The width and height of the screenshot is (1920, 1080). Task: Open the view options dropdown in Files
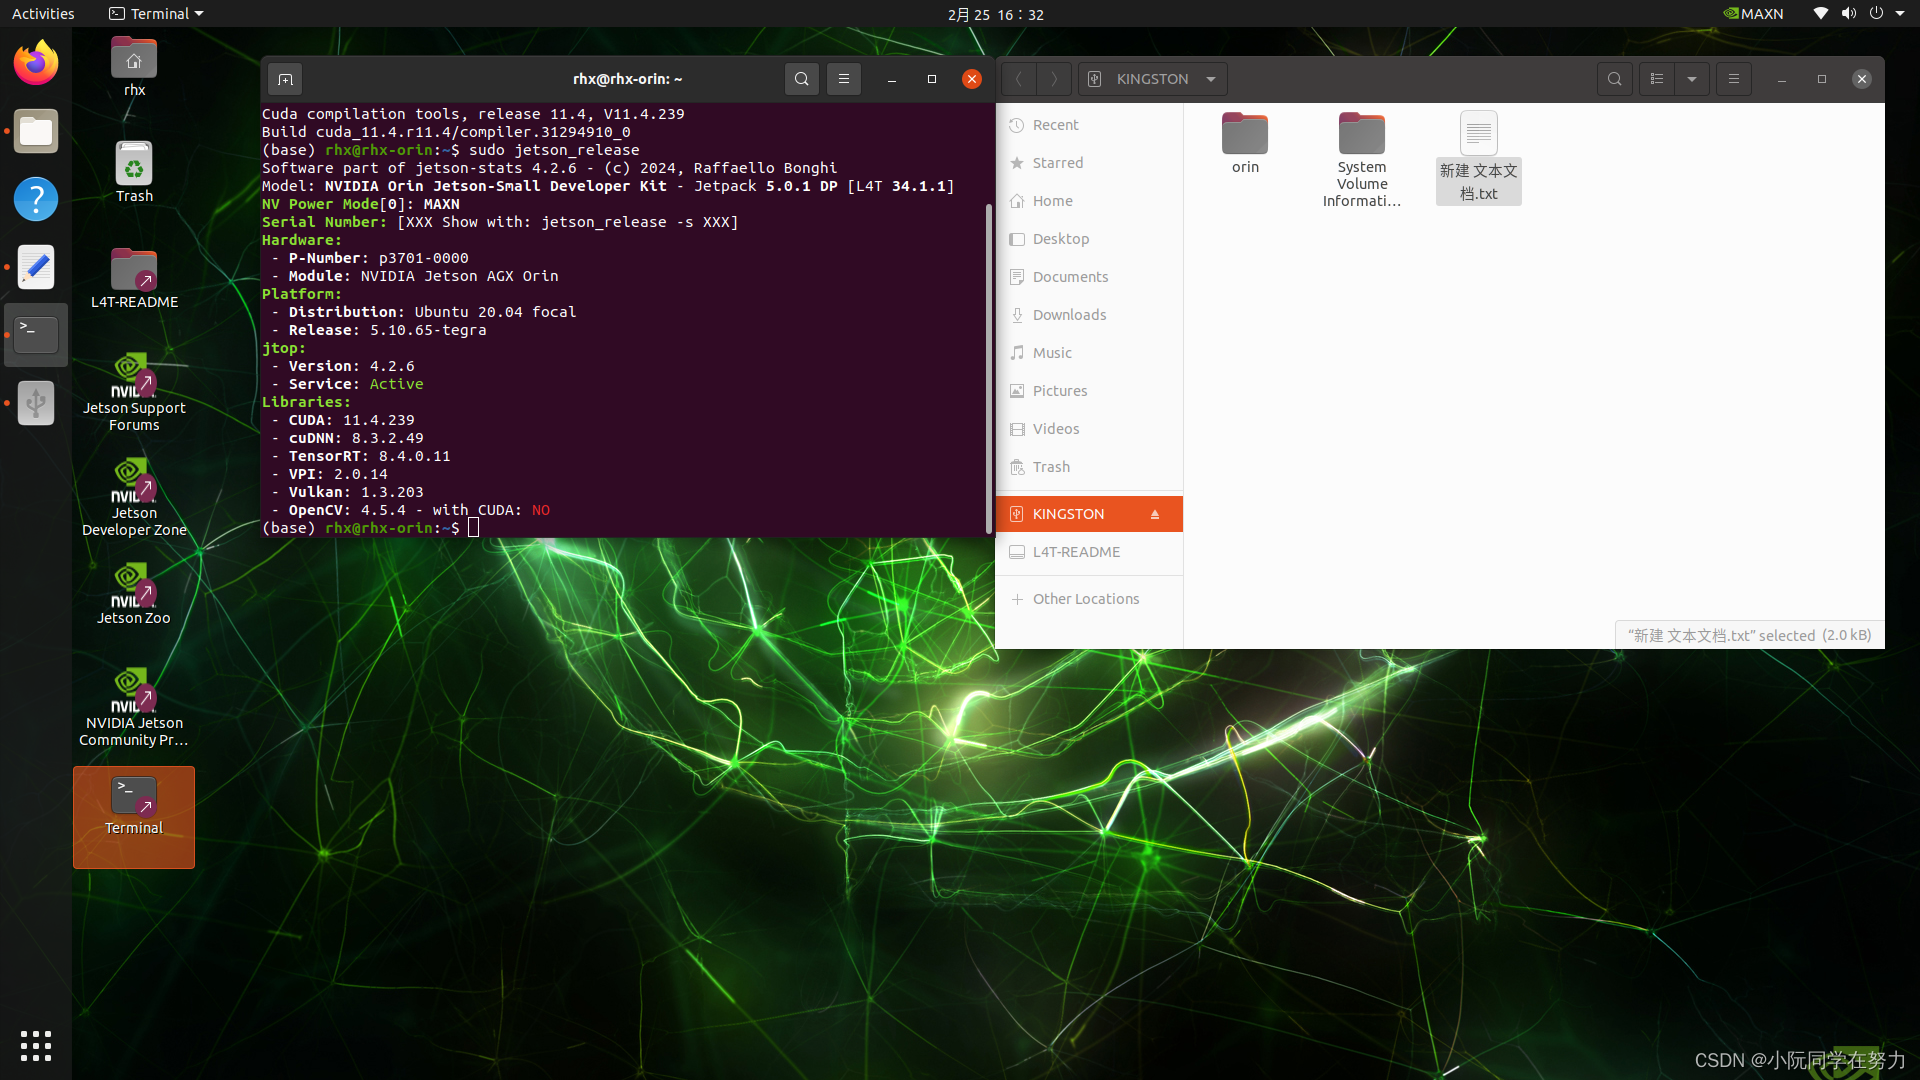tap(1693, 78)
